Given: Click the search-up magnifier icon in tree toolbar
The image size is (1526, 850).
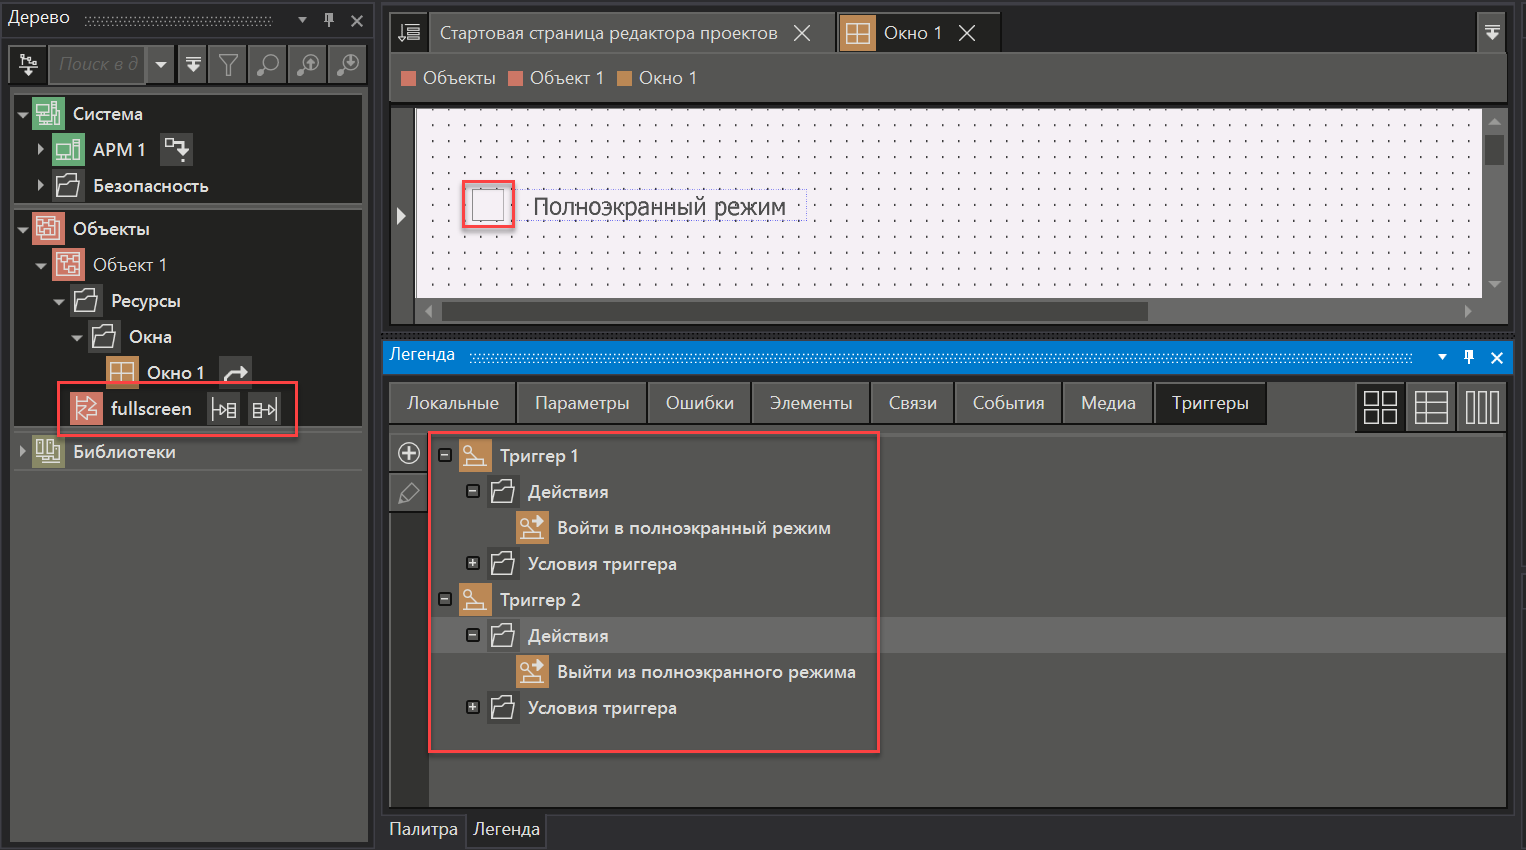Looking at the screenshot, I should point(308,65).
